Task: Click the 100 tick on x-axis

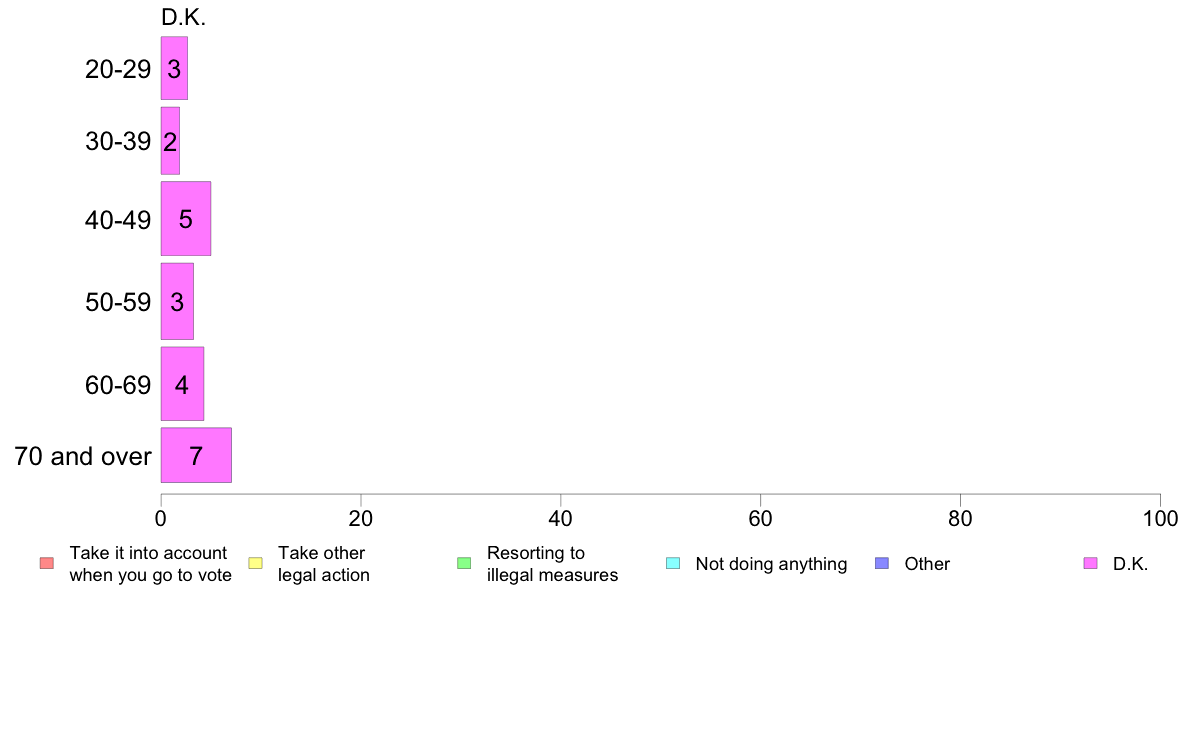Action: (1160, 518)
